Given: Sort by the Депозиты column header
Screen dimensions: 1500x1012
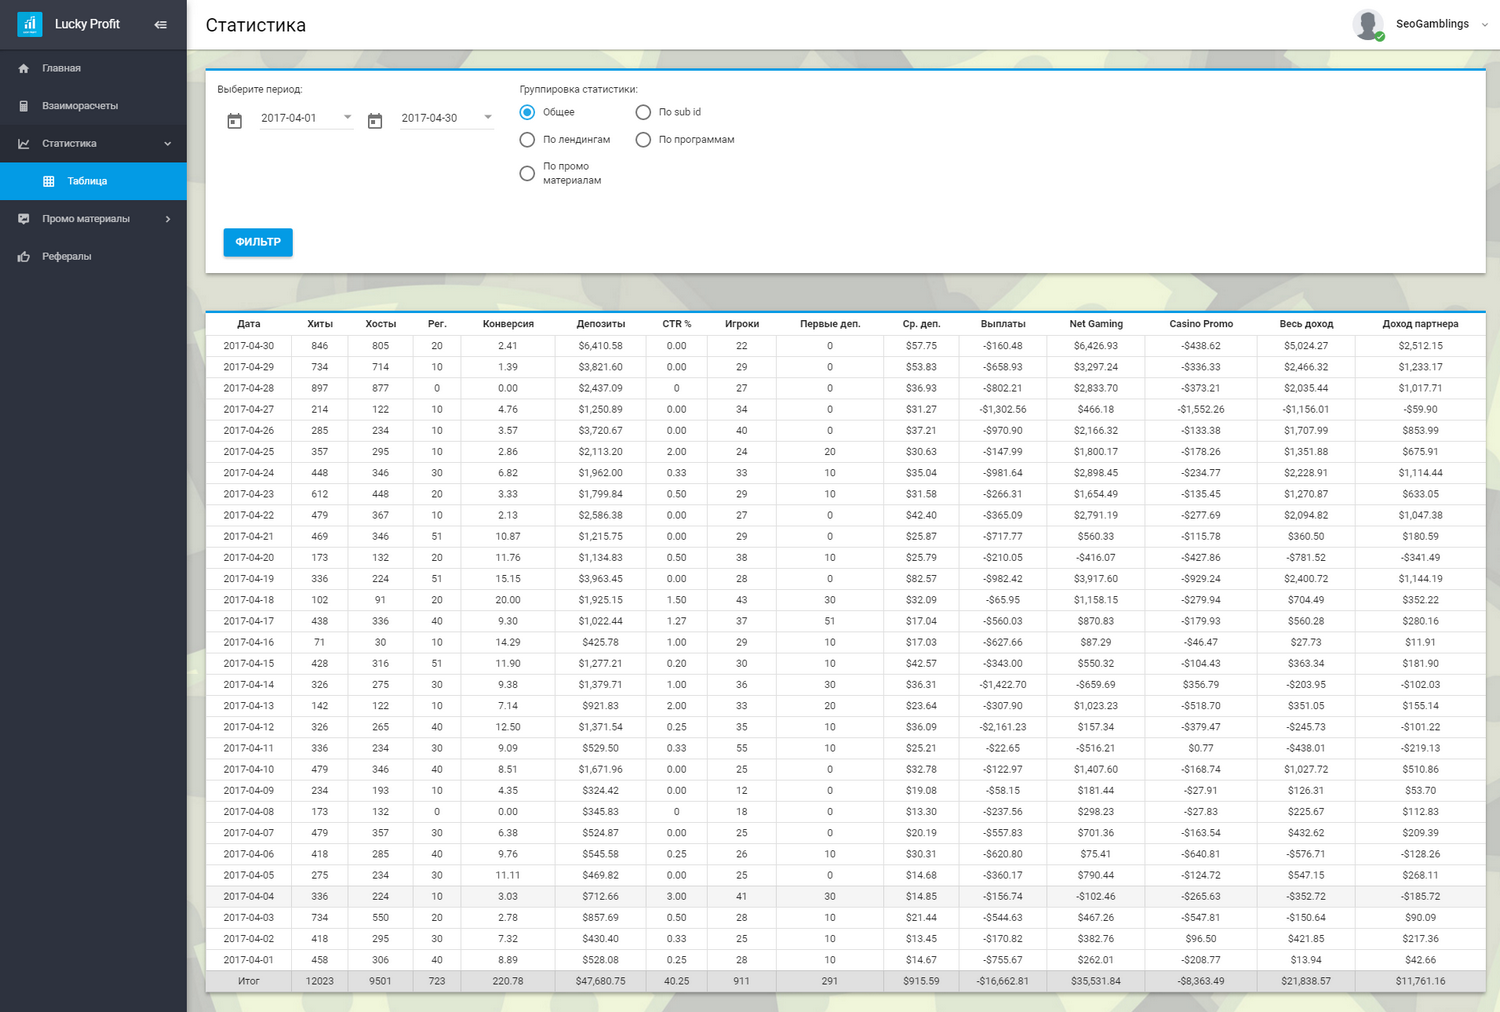Looking at the screenshot, I should (x=601, y=324).
